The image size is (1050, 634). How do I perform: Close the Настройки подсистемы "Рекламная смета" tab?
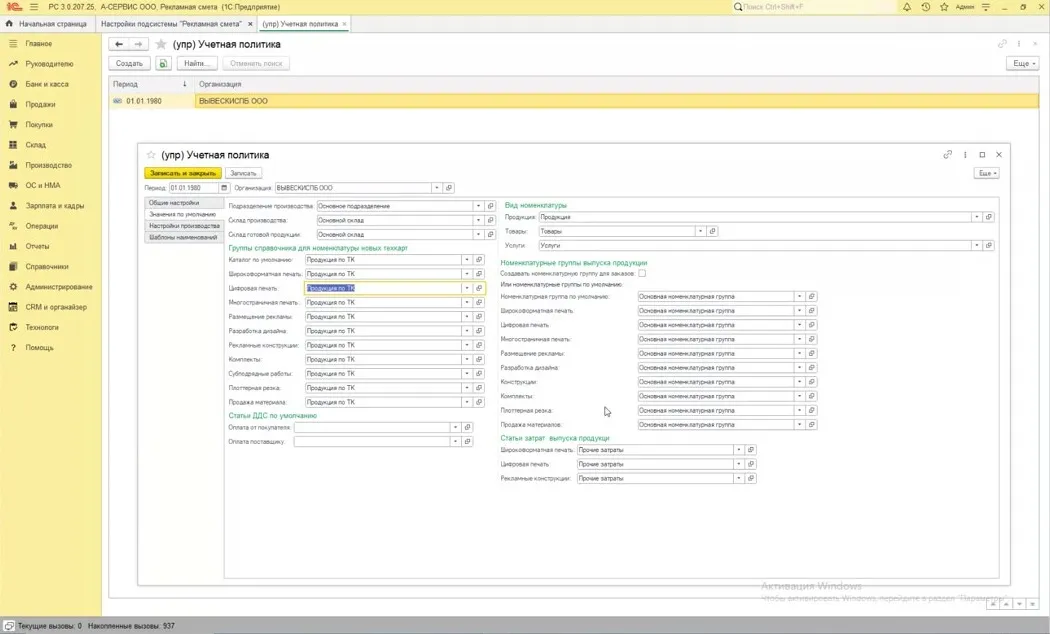(x=250, y=24)
